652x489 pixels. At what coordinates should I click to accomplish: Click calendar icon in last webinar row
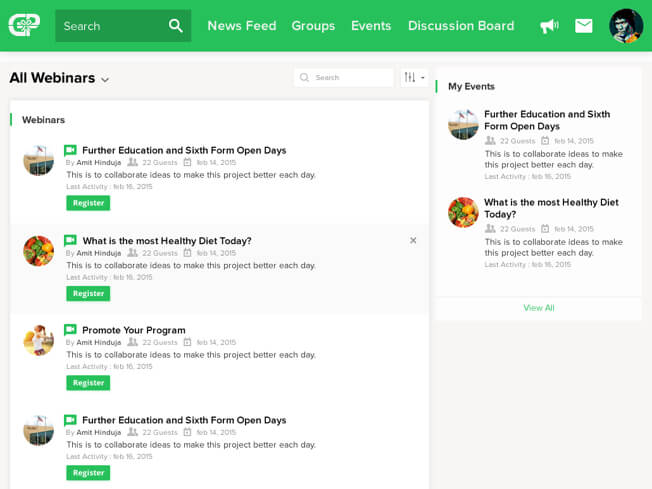pos(188,432)
